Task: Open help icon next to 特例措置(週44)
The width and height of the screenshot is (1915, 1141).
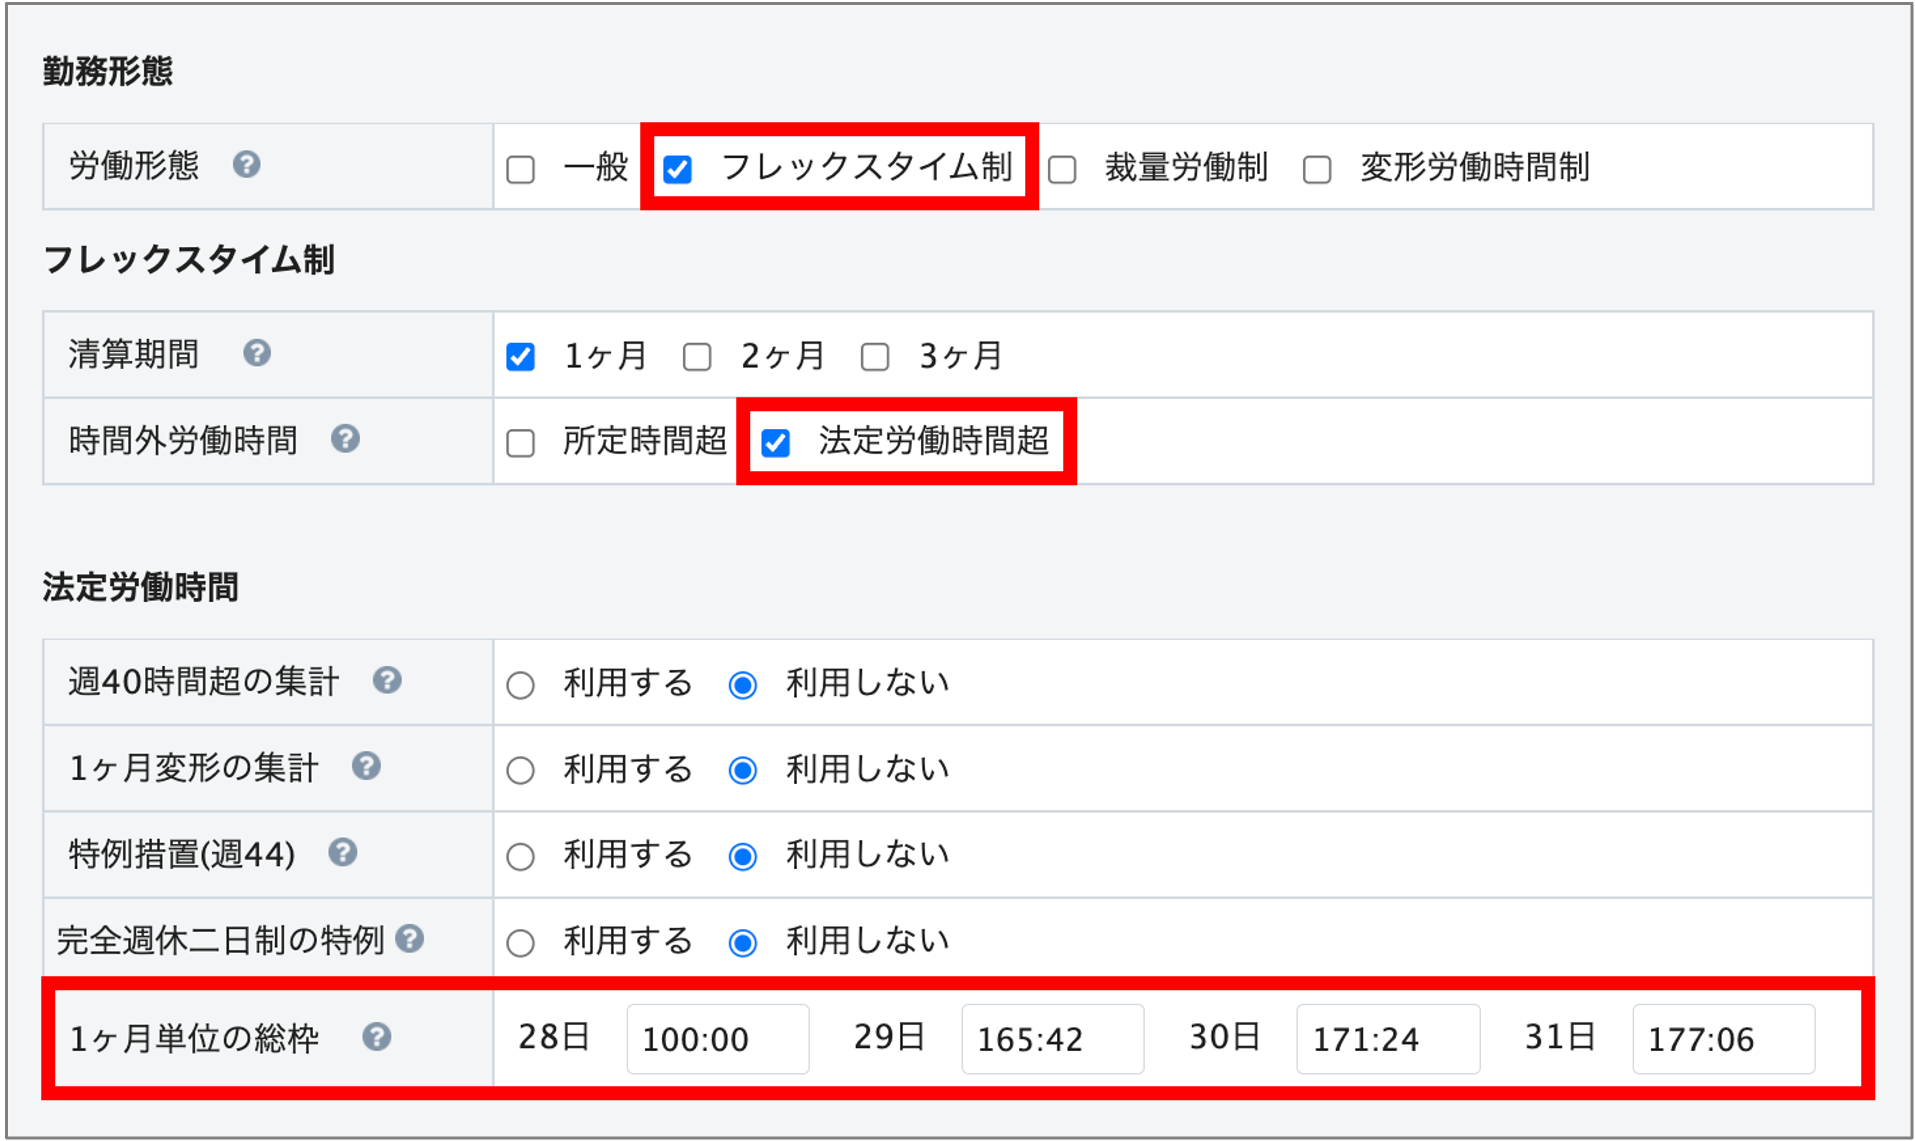Action: [343, 853]
